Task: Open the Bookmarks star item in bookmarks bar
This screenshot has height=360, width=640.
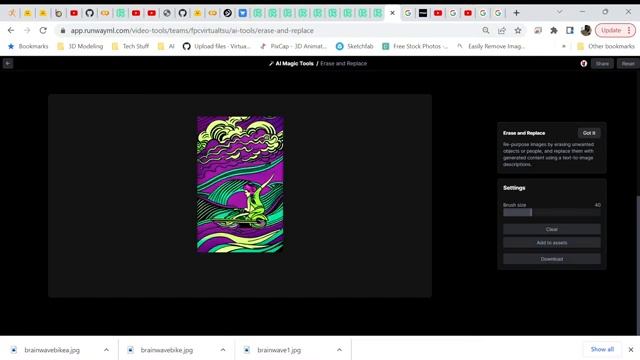Action: pyautogui.click(x=28, y=47)
